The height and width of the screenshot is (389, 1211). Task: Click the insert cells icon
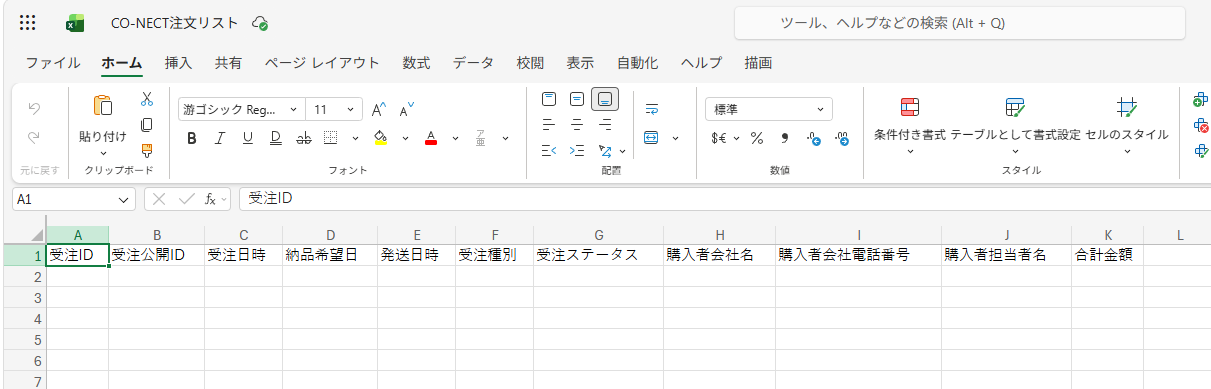coord(1201,99)
